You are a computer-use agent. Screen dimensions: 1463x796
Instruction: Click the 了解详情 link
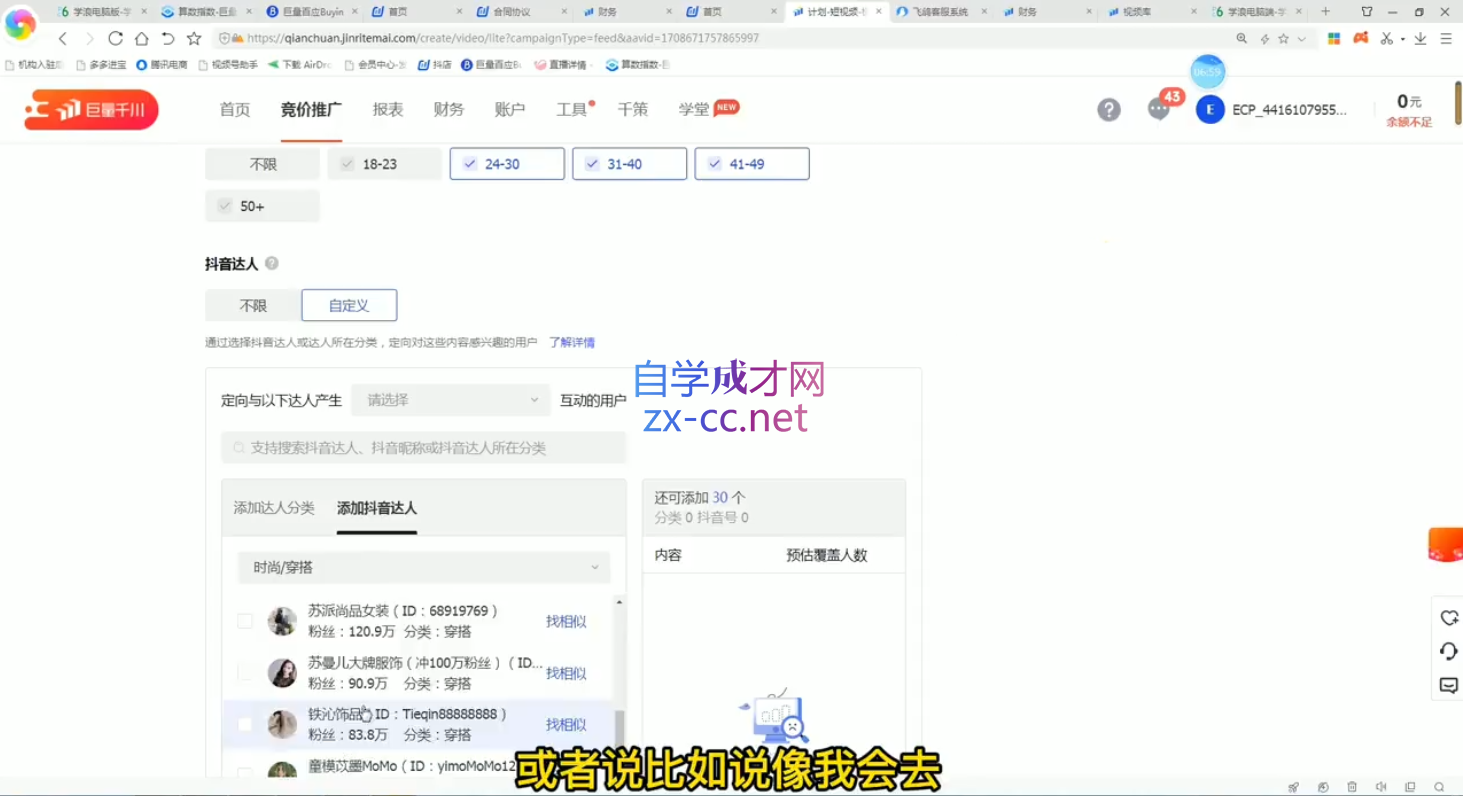click(572, 342)
